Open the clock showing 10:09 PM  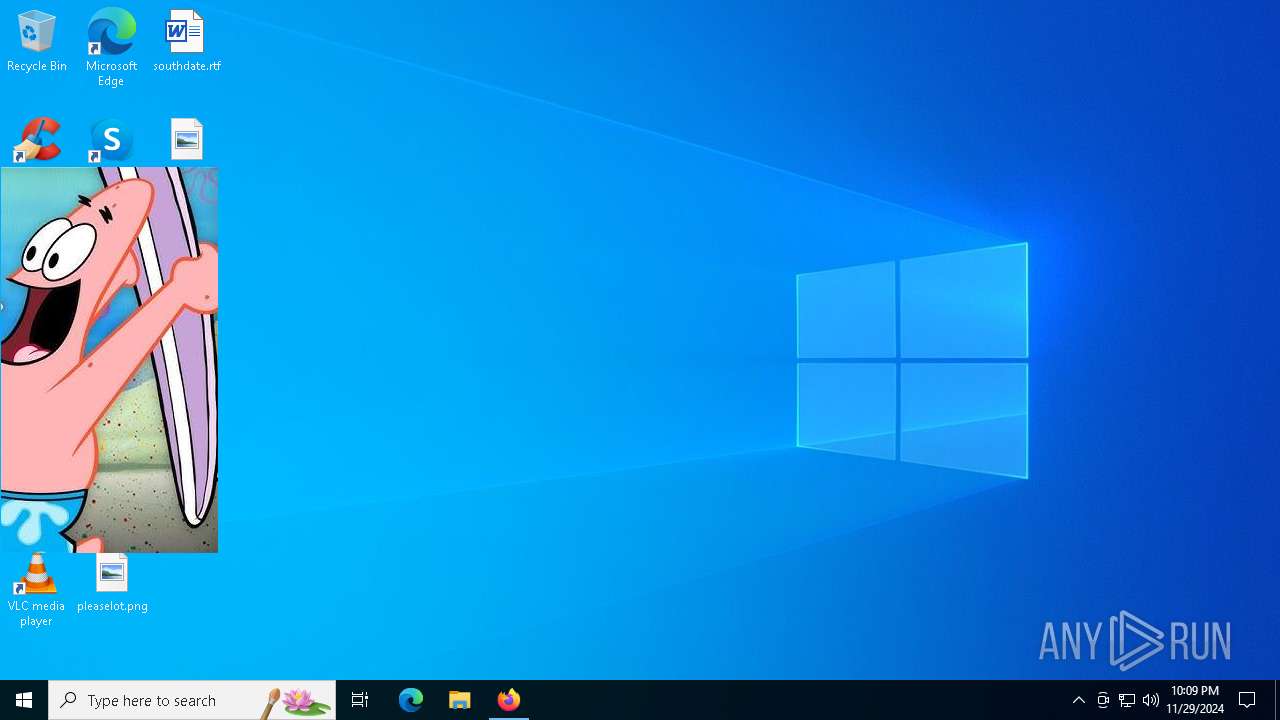click(x=1195, y=700)
